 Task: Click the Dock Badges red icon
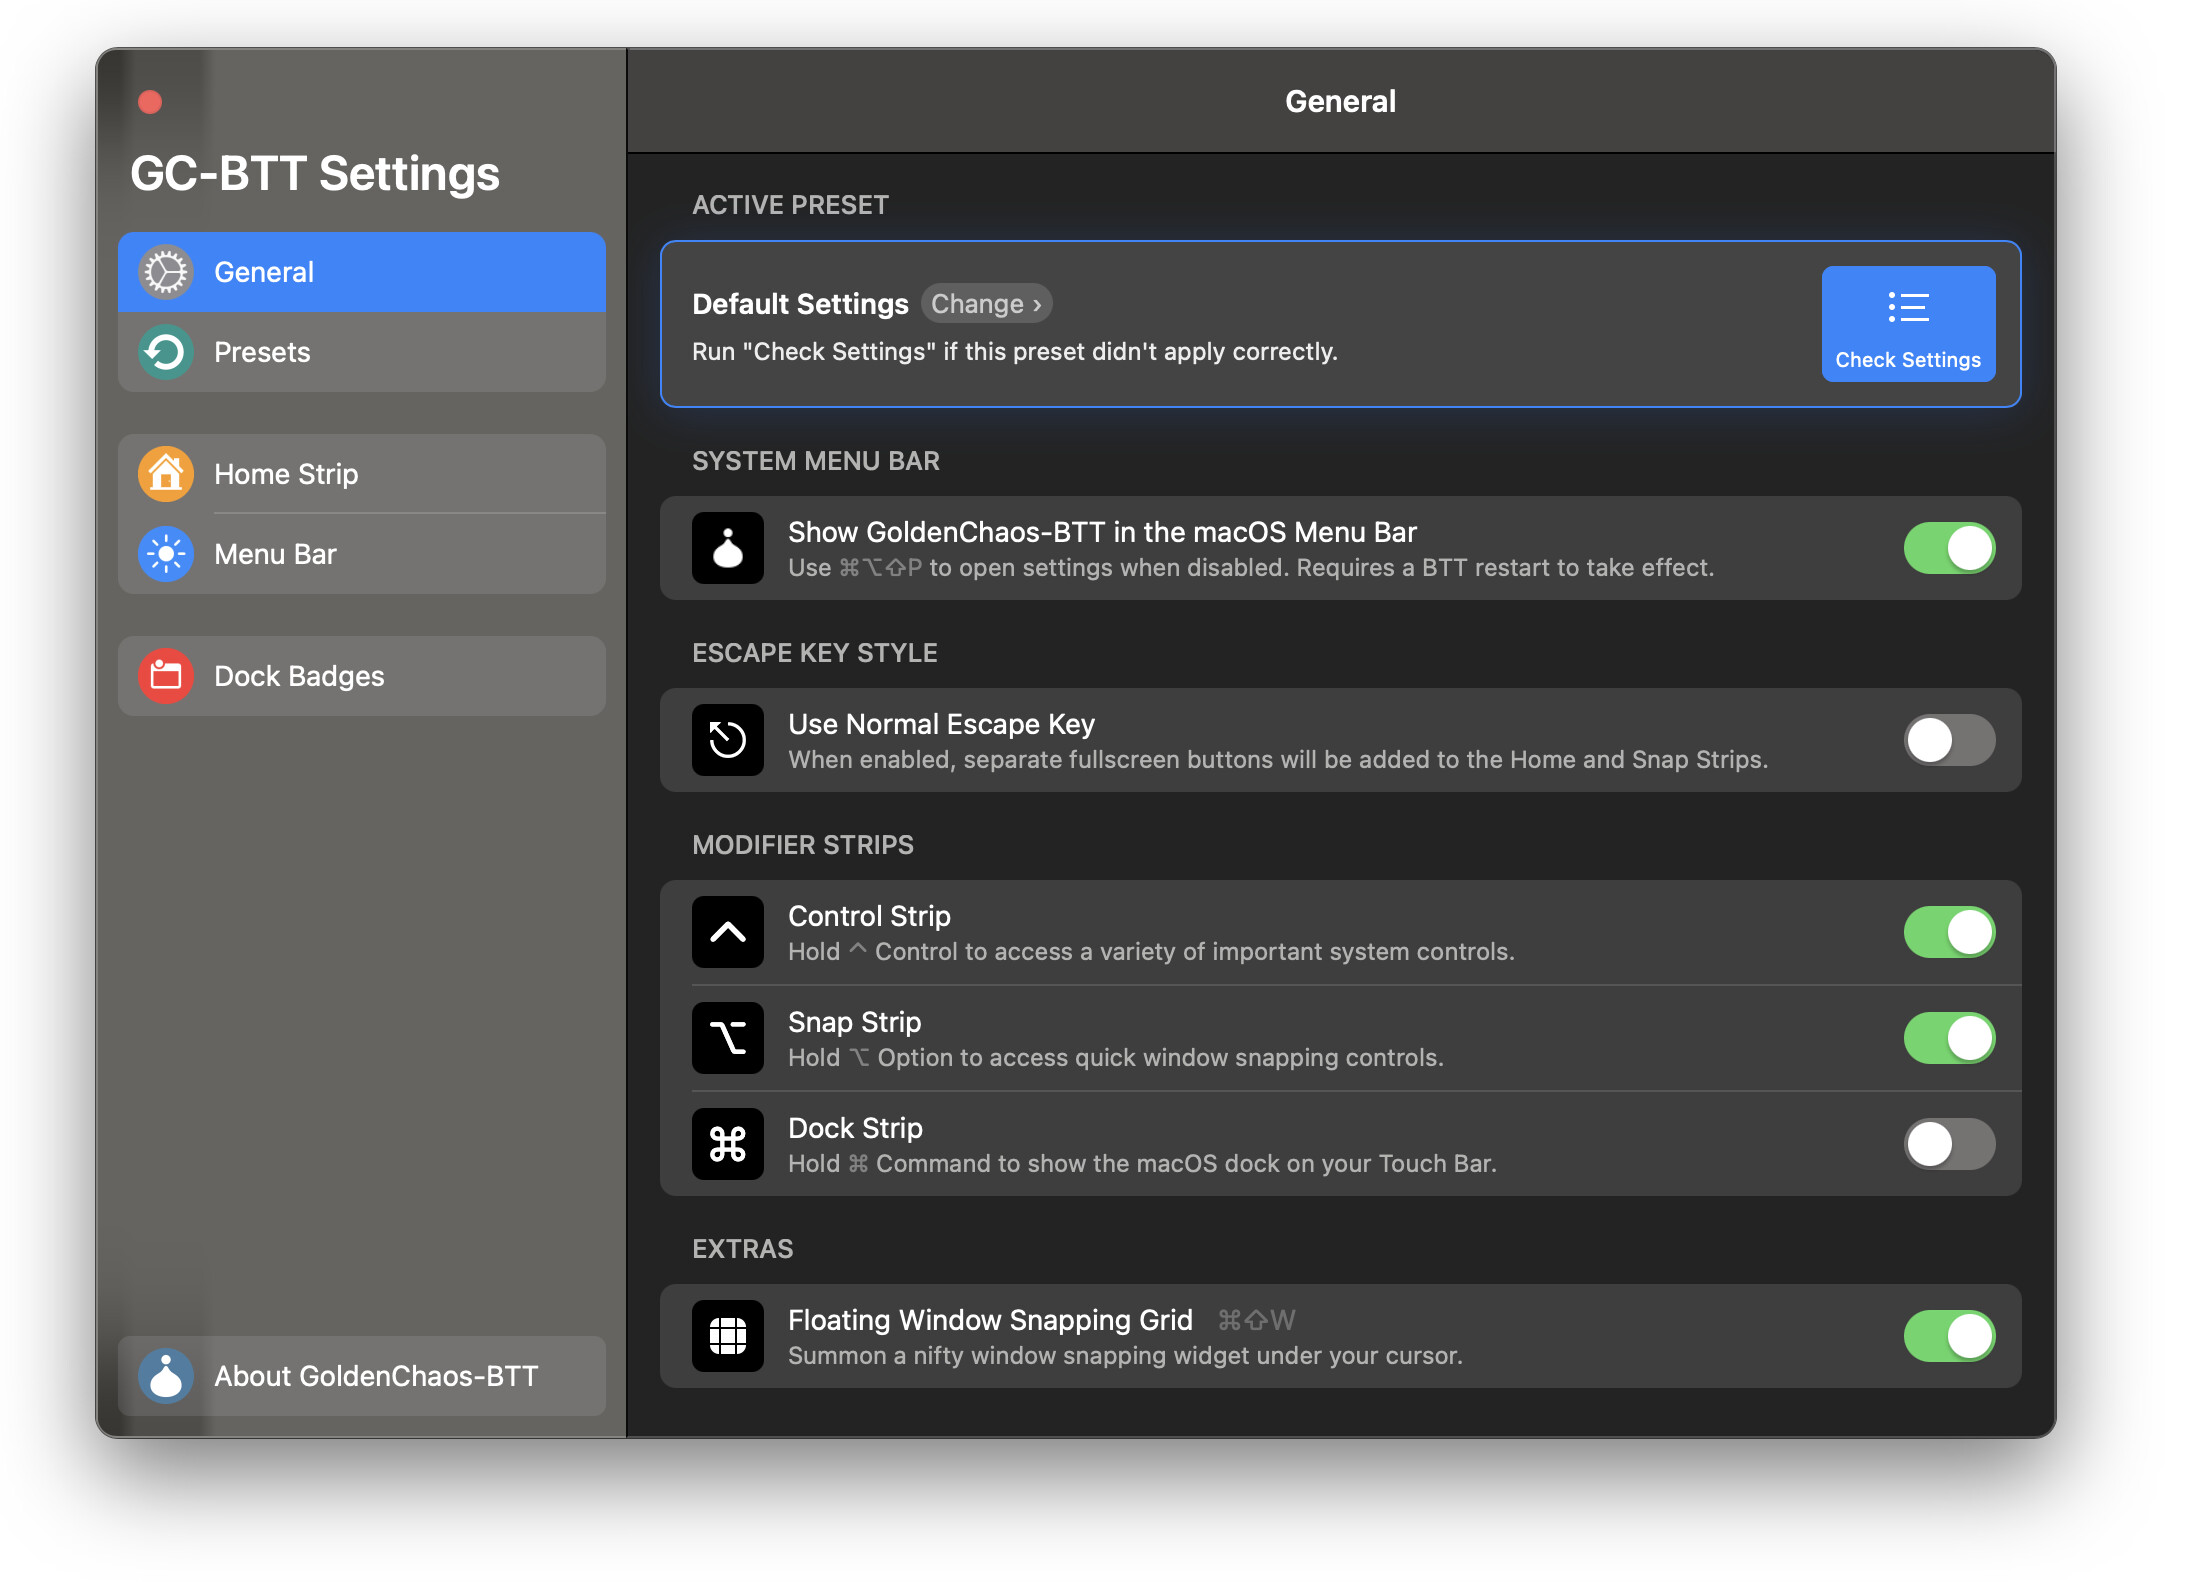(166, 676)
